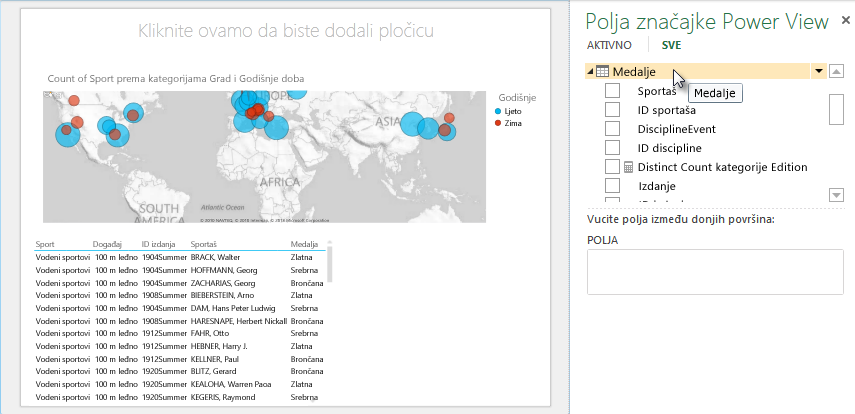Screen dimensions: 855x414
Task: Click the field list scroll-up arrow
Action: [836, 71]
